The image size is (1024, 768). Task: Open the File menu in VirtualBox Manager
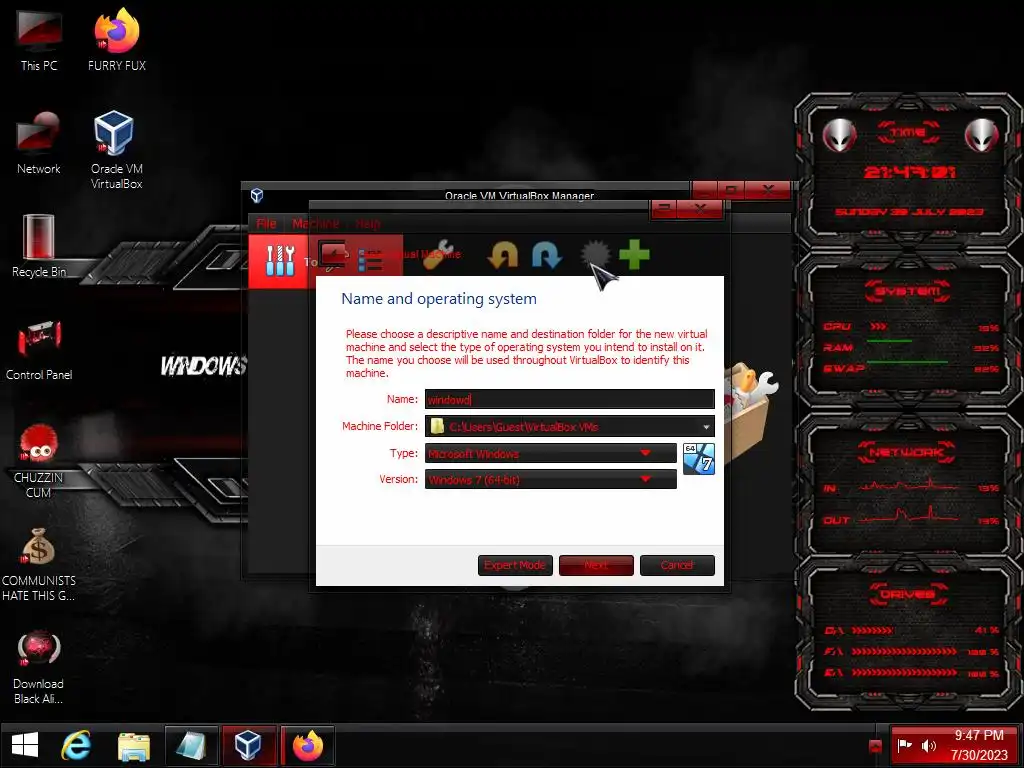click(x=266, y=223)
